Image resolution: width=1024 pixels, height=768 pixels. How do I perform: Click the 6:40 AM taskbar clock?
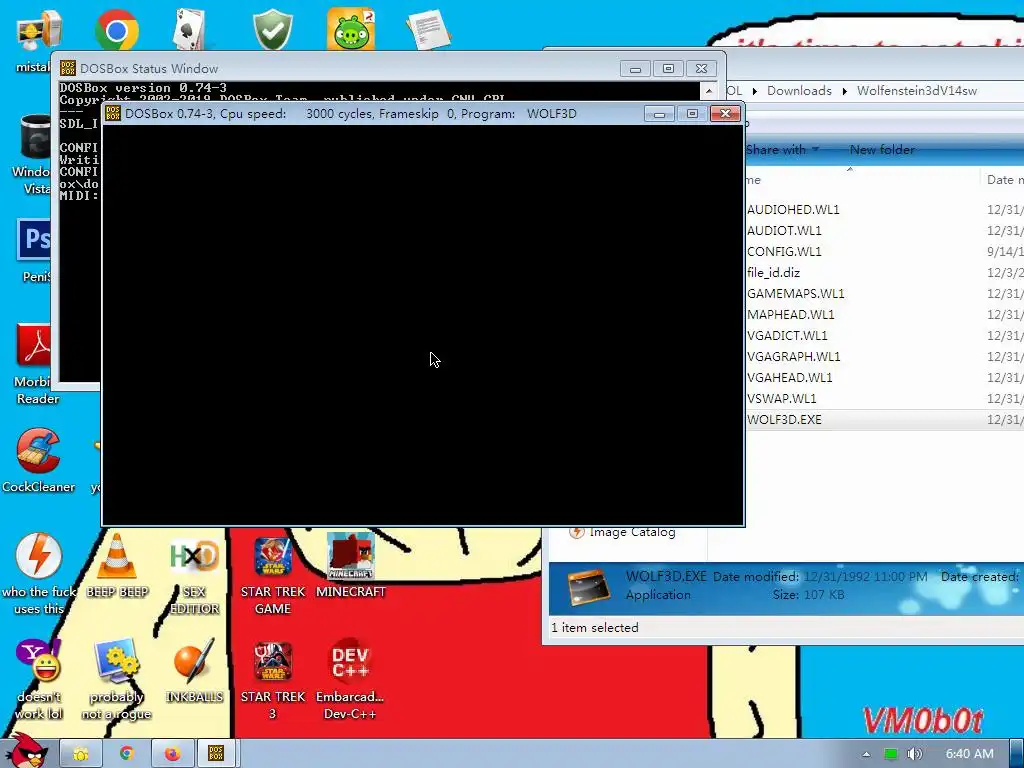(969, 754)
